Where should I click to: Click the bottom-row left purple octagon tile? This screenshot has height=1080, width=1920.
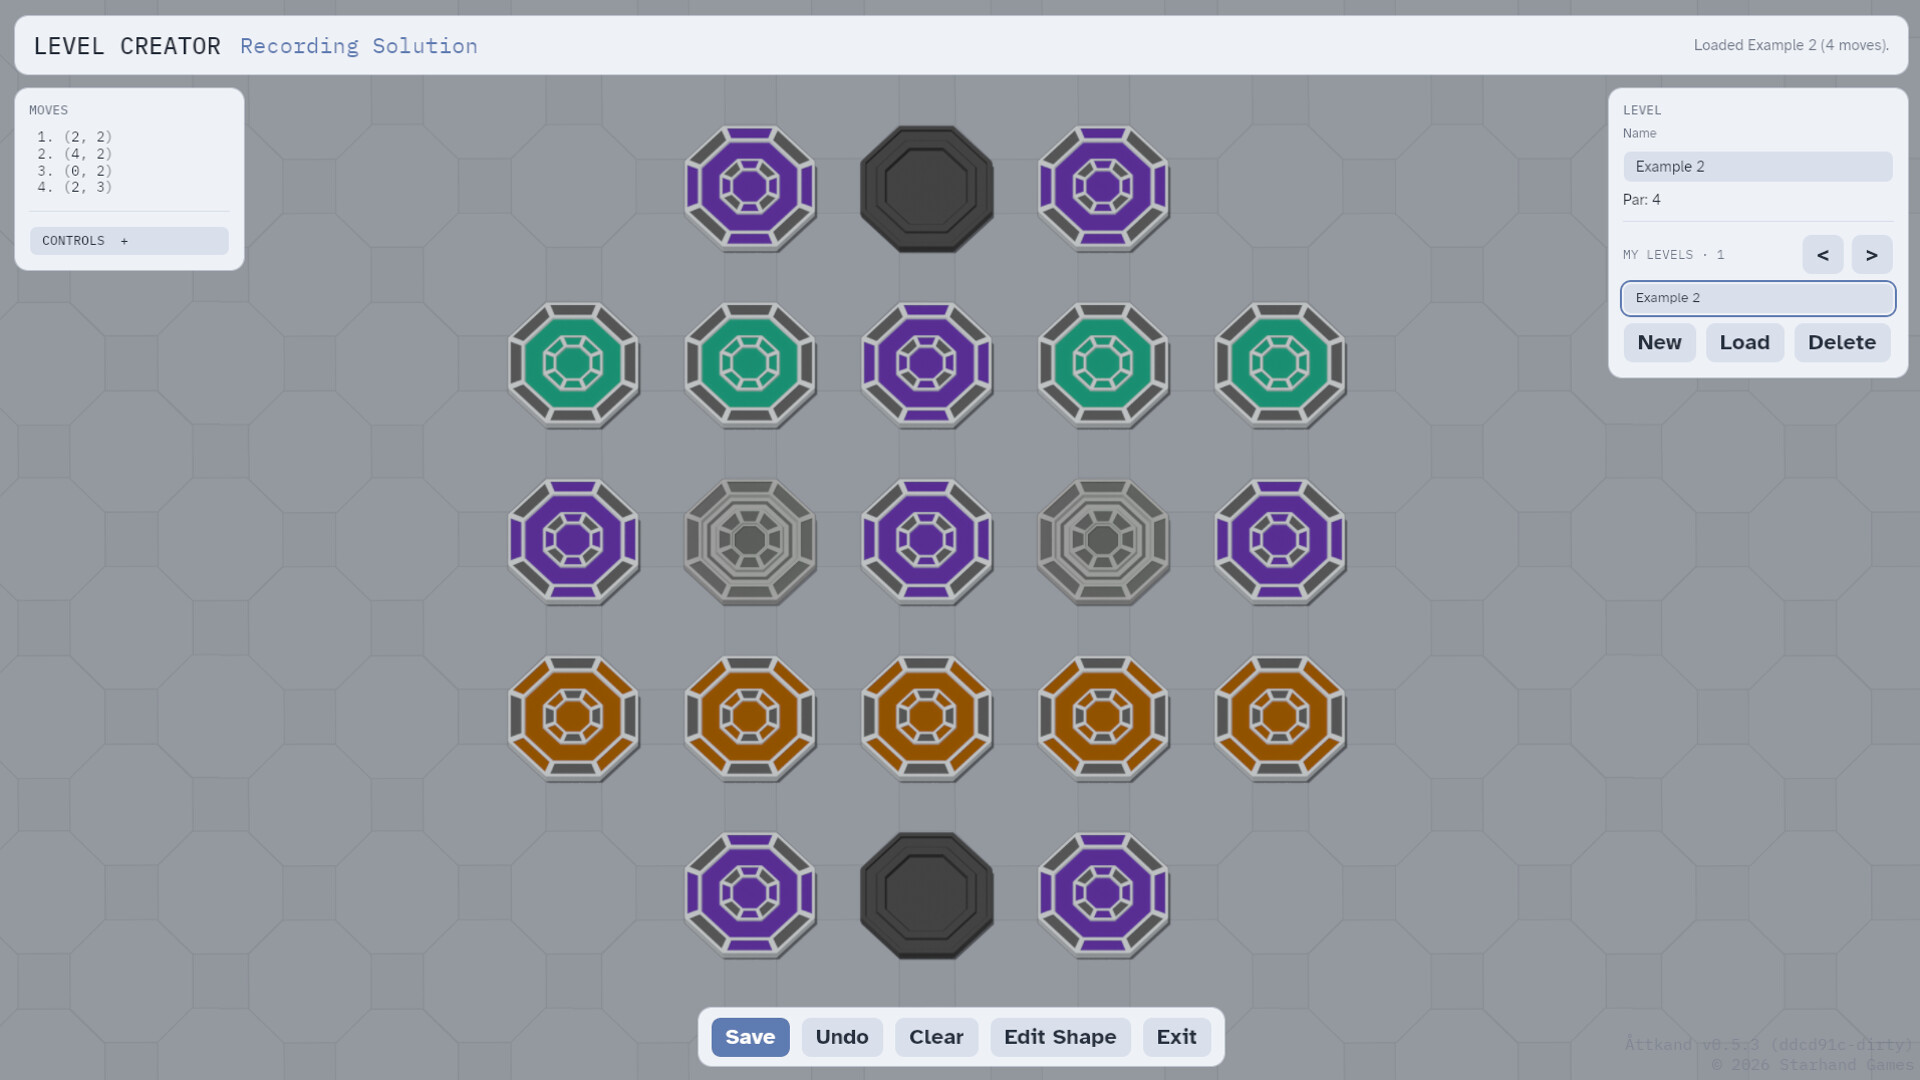[750, 895]
